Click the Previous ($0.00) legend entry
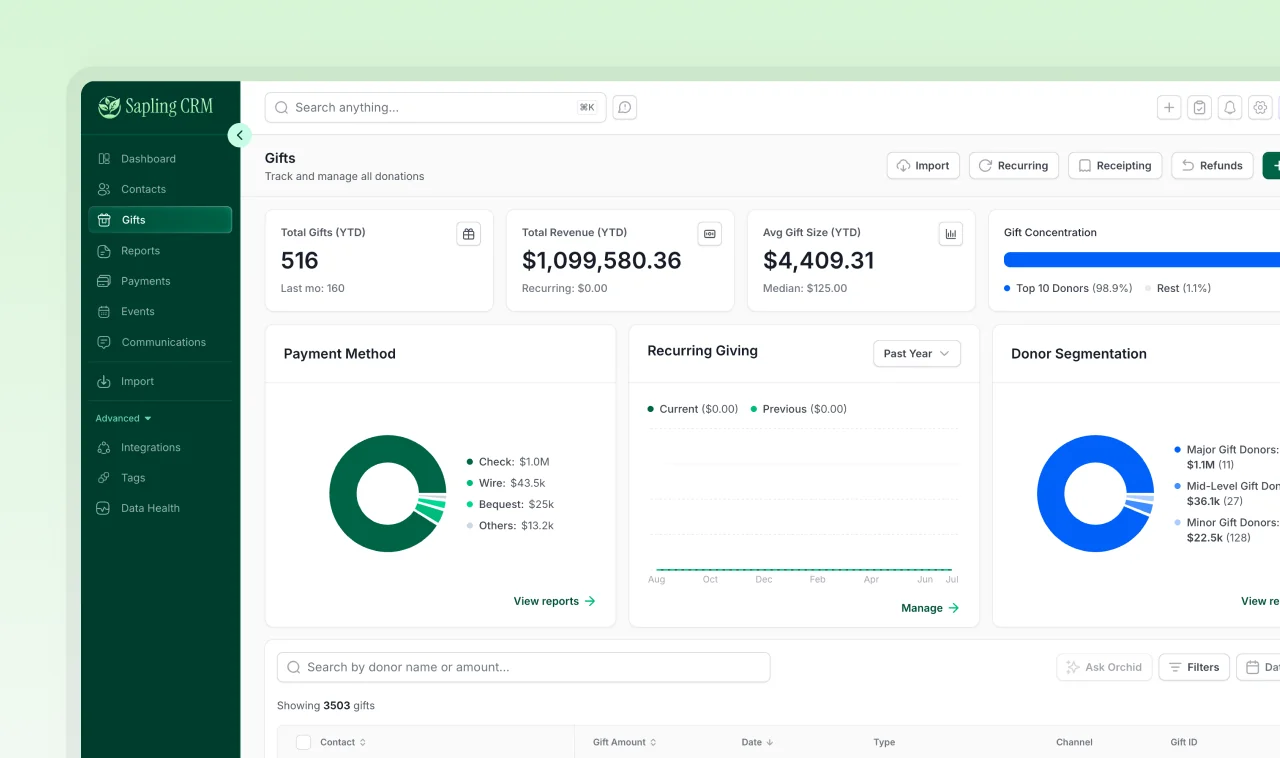The width and height of the screenshot is (1280, 758). (x=798, y=409)
